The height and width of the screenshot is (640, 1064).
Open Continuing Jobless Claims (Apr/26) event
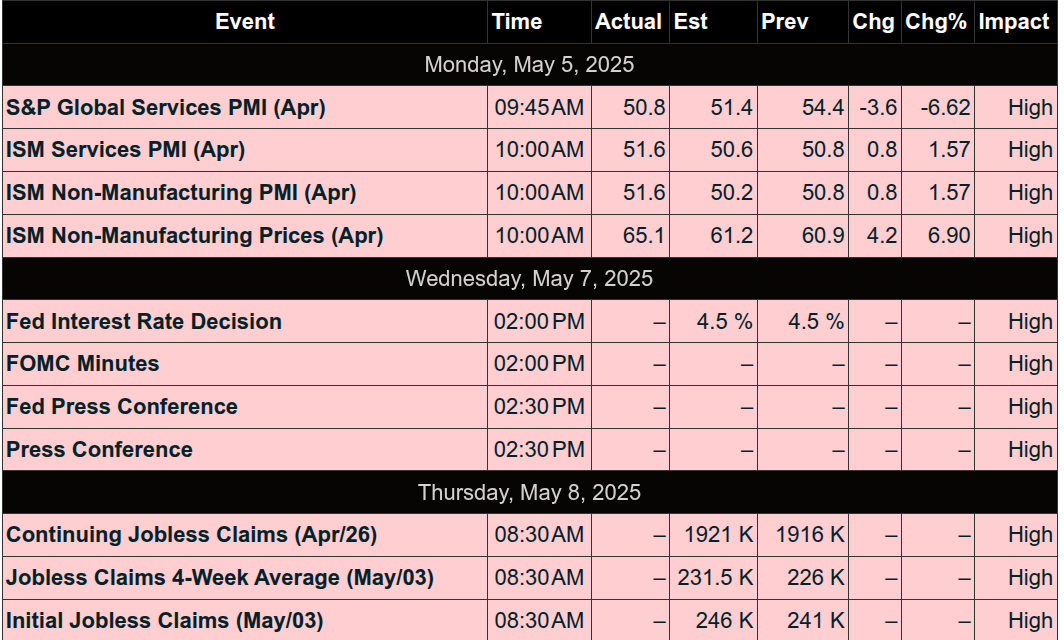(x=191, y=535)
